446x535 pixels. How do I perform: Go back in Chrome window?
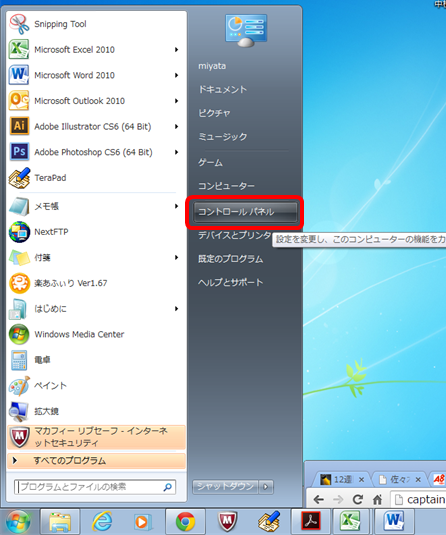(318, 500)
